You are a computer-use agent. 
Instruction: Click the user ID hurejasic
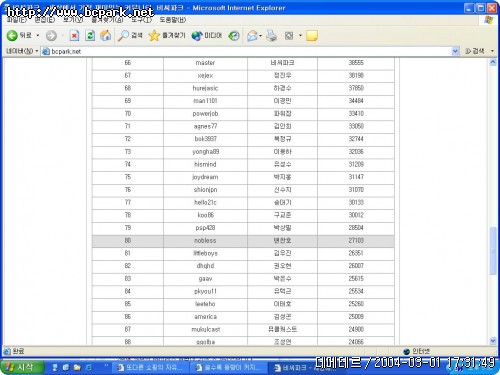[205, 88]
